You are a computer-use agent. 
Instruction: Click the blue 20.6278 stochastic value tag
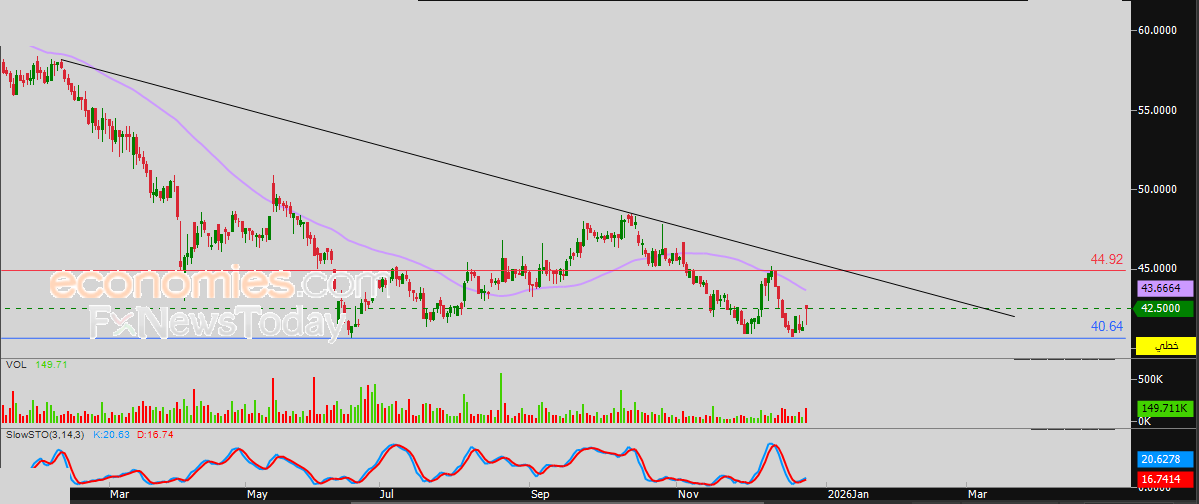coord(1163,459)
